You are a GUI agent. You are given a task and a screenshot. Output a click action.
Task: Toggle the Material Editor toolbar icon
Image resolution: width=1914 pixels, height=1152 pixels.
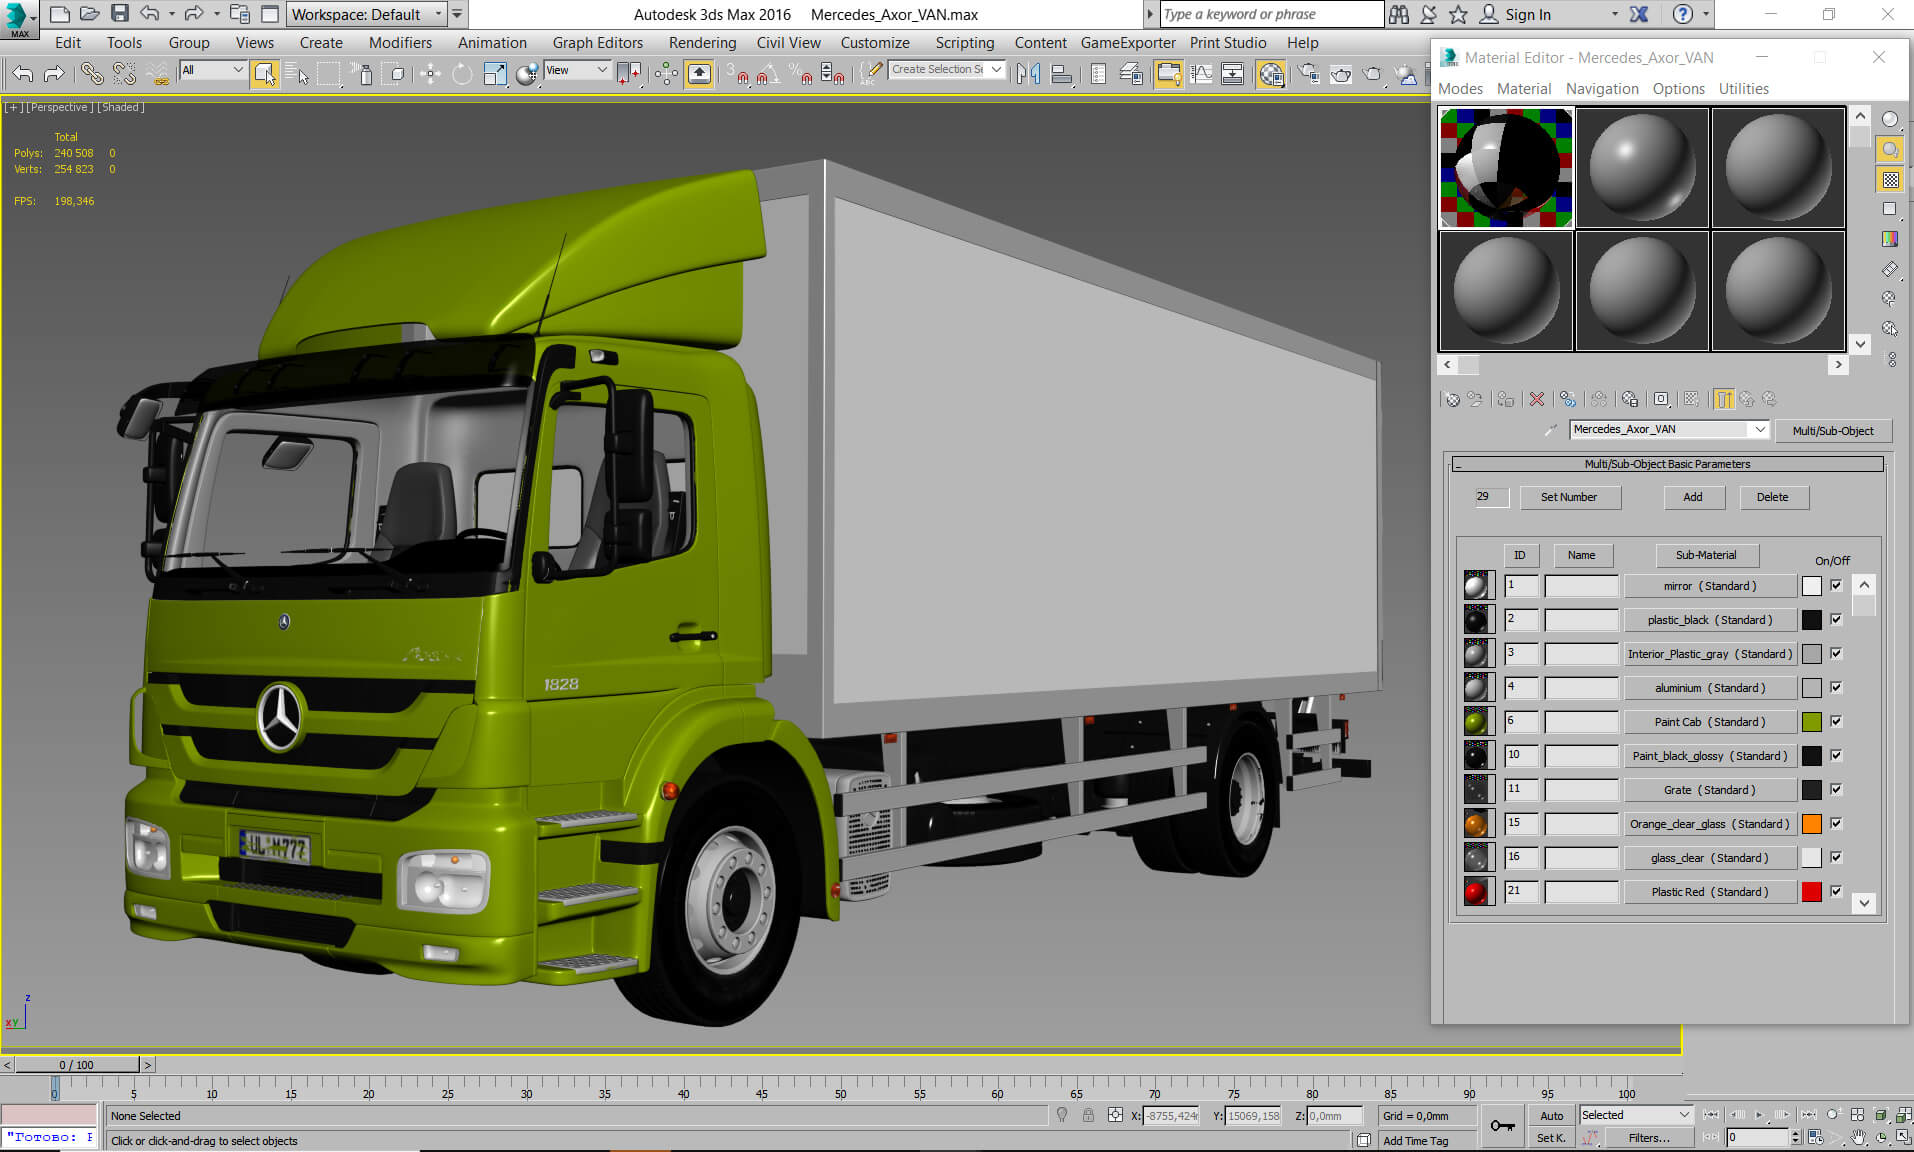coord(1271,73)
